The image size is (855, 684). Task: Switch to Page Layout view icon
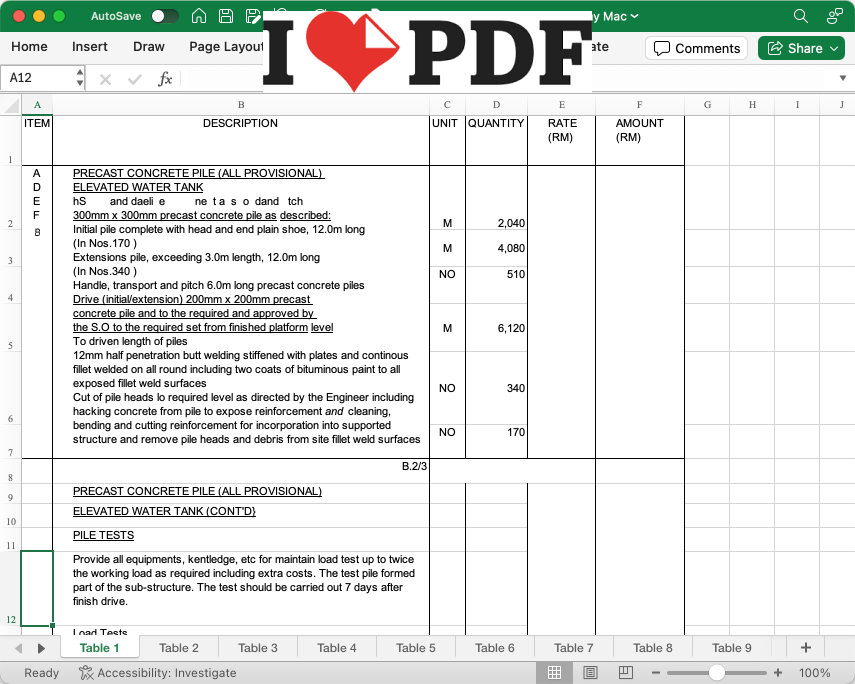(590, 673)
